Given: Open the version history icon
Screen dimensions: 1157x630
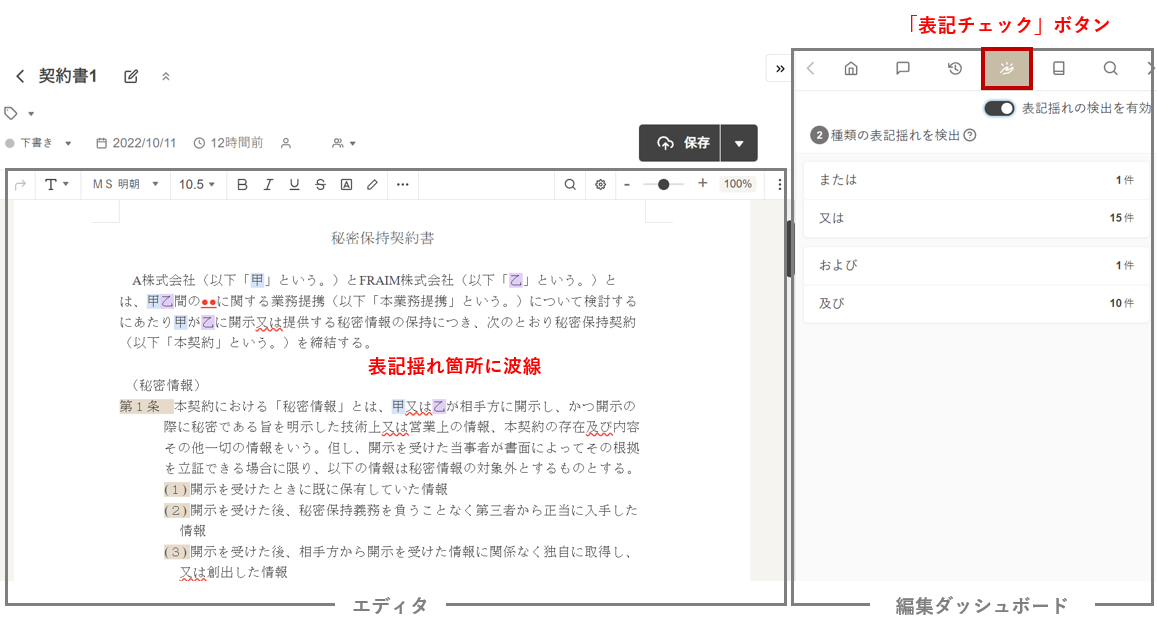Looking at the screenshot, I should click(955, 69).
